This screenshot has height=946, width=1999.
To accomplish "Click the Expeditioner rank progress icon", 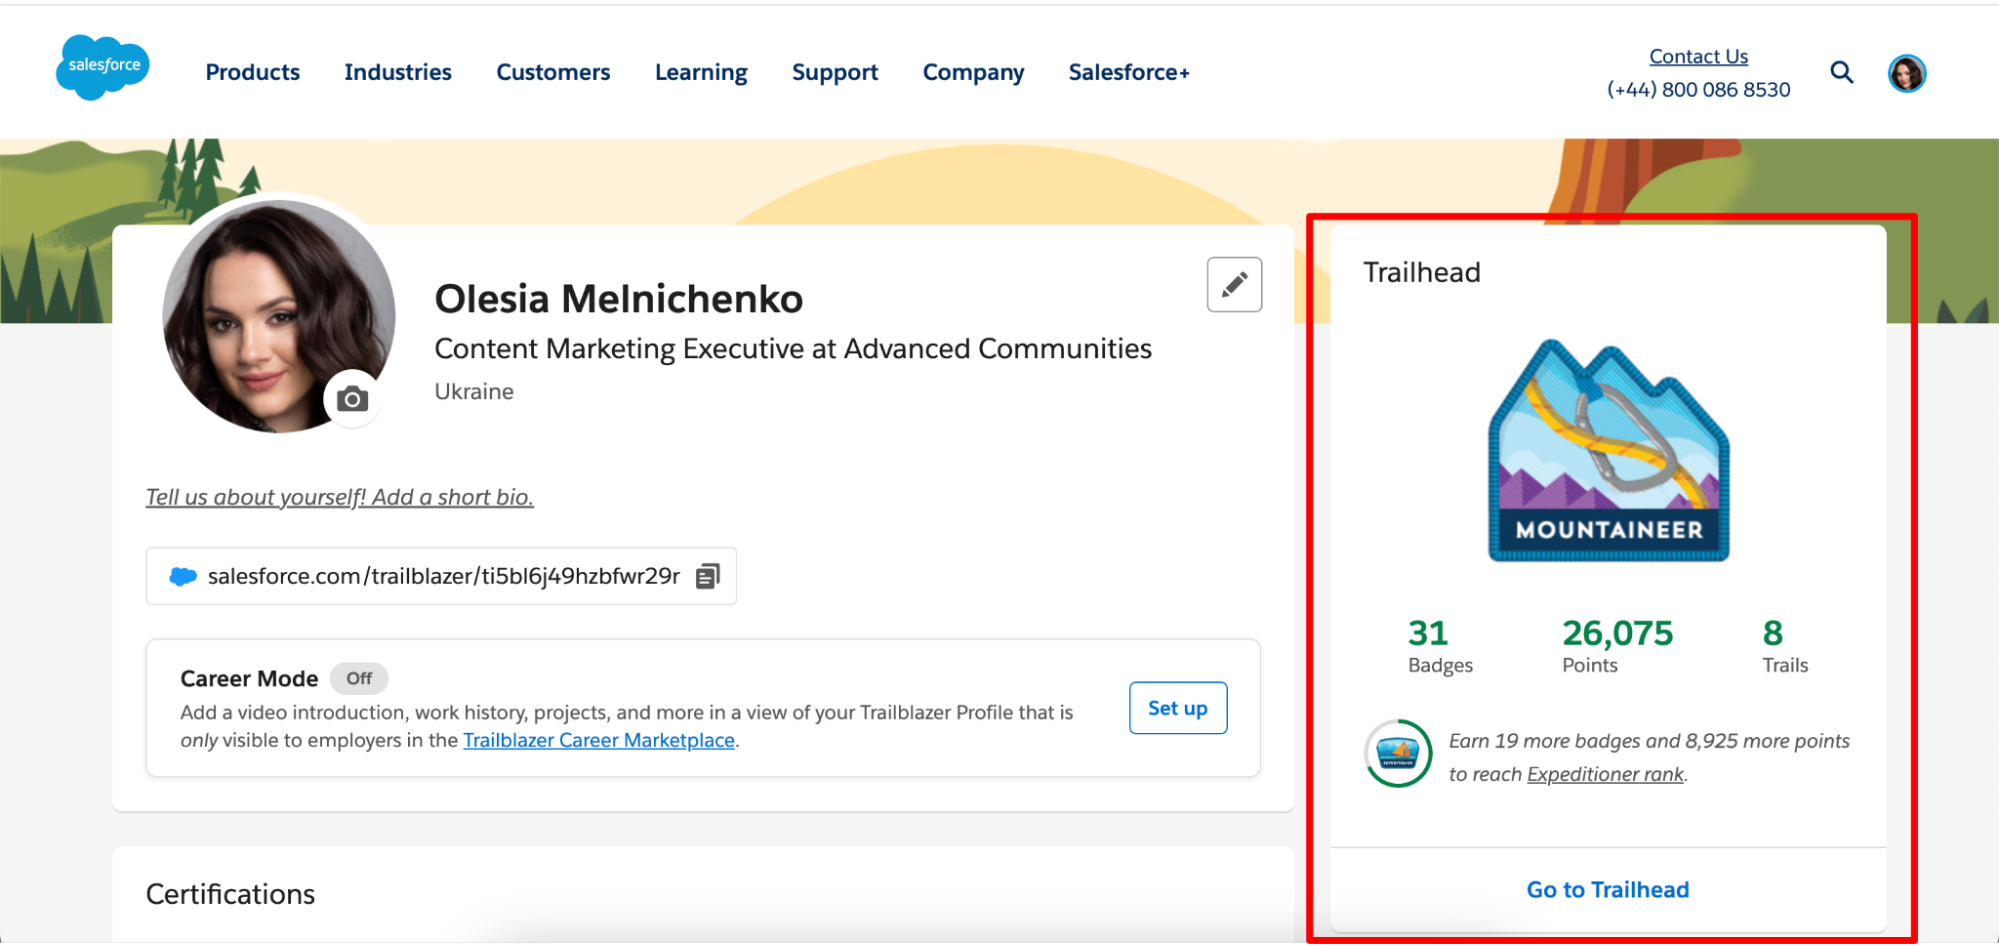I will click(1398, 753).
